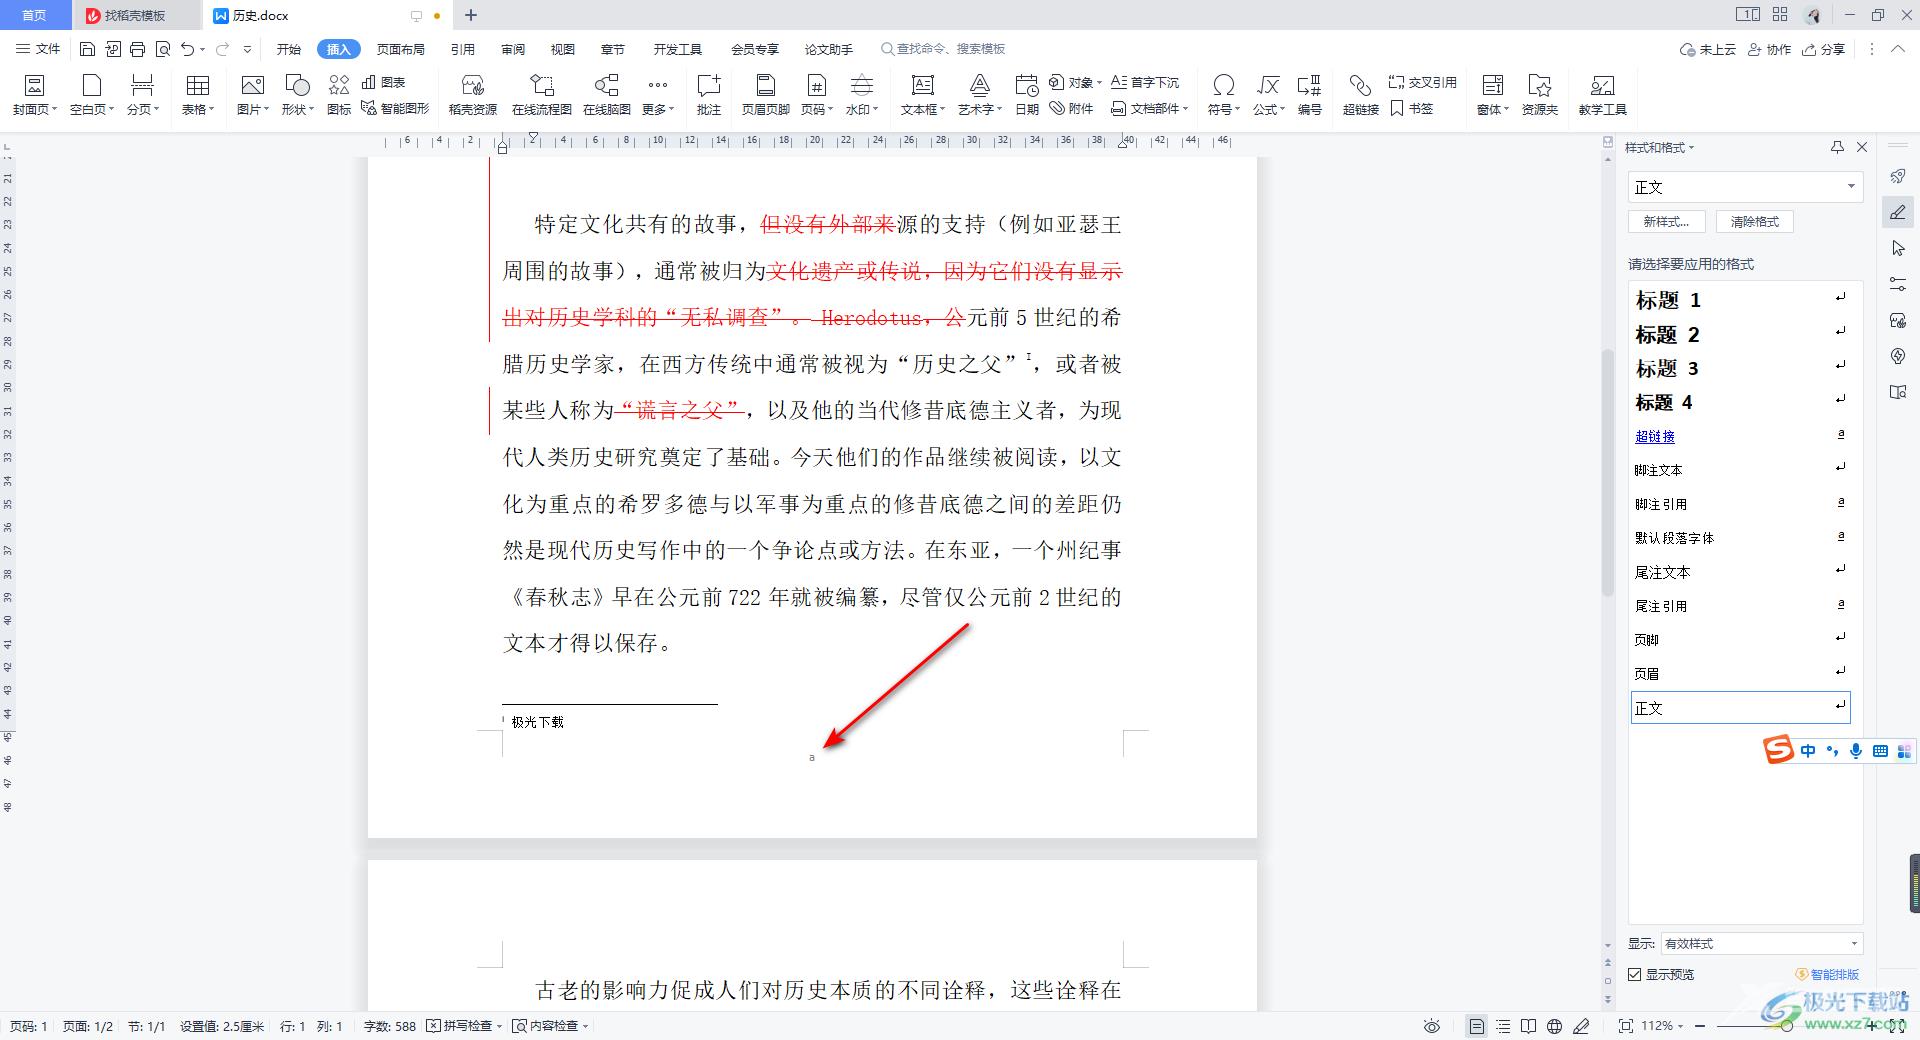This screenshot has height=1040, width=1920.
Task: Click the 清除格式 button
Action: (1755, 222)
